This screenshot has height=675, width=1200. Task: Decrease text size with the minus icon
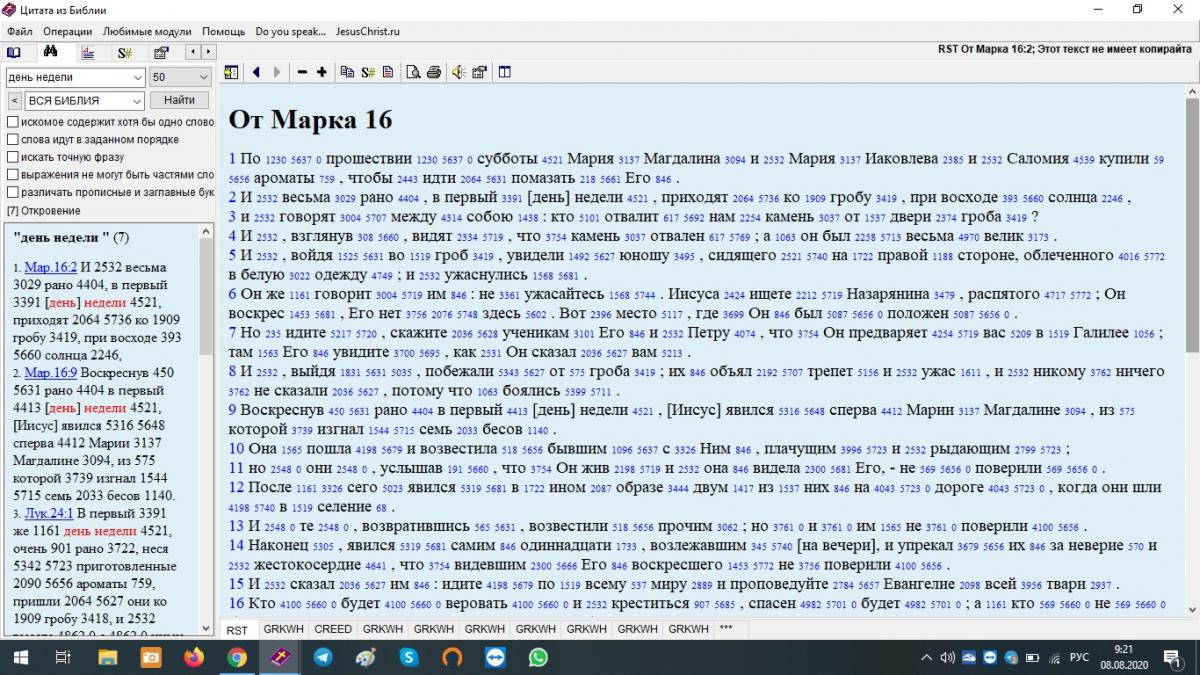pos(302,72)
